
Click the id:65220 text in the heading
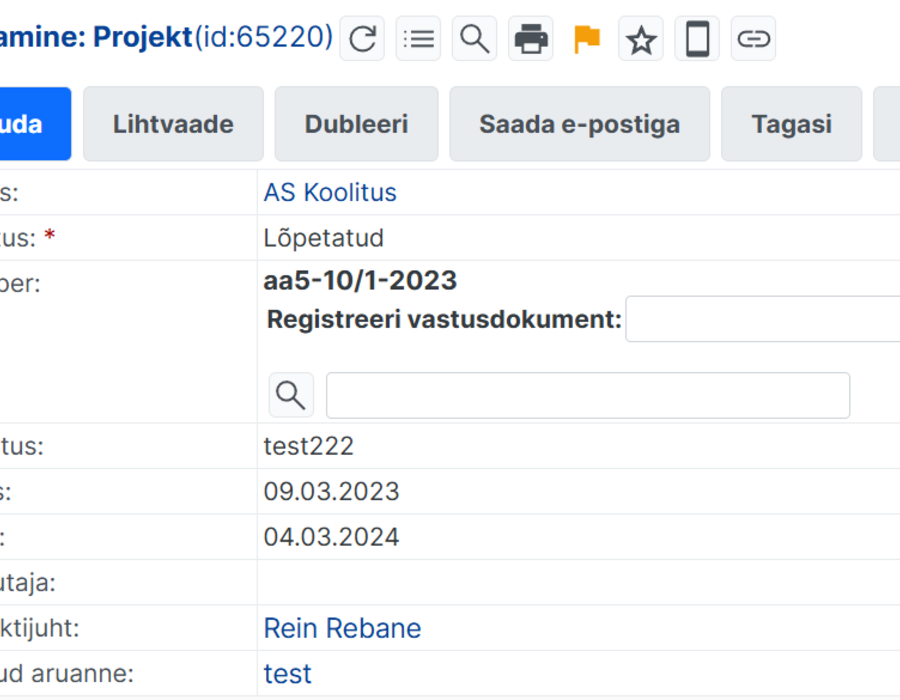coord(264,37)
